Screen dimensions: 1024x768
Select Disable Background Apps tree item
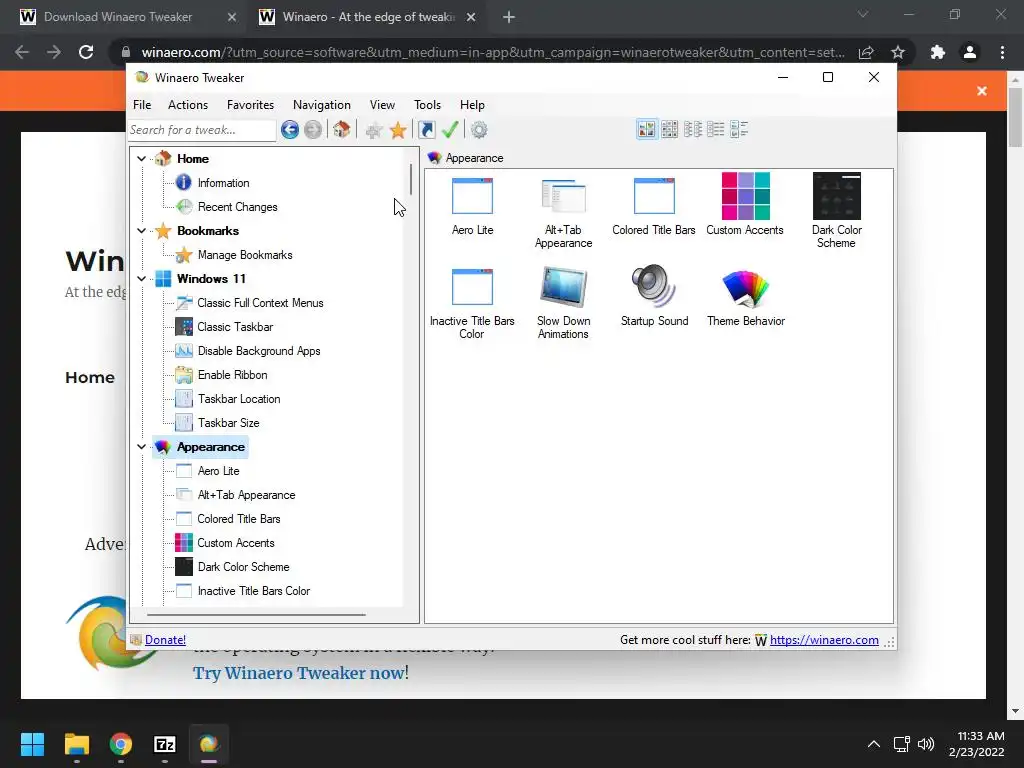[259, 351]
